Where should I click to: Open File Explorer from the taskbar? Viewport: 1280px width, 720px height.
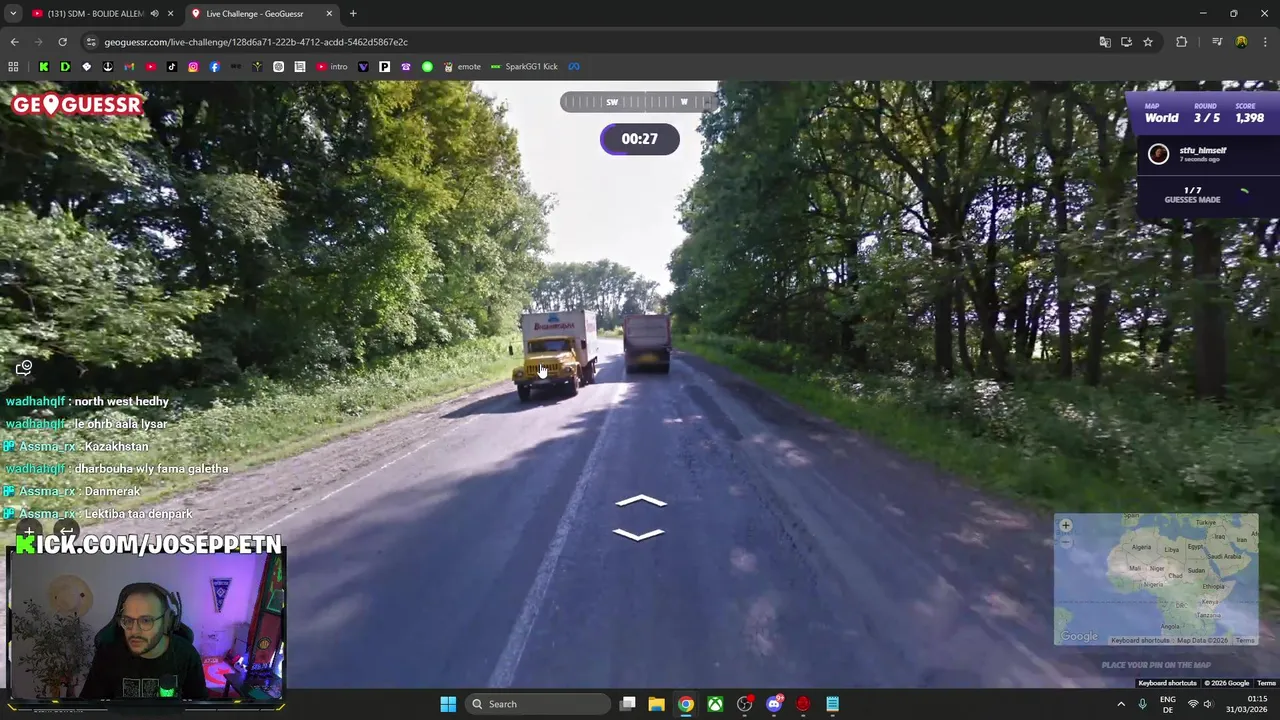pos(656,704)
